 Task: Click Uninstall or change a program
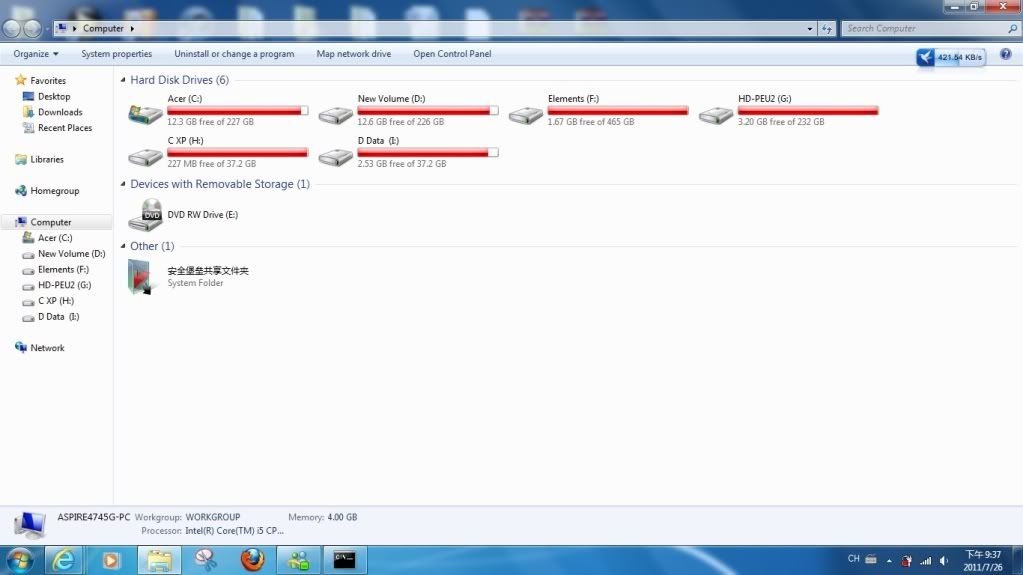234,54
